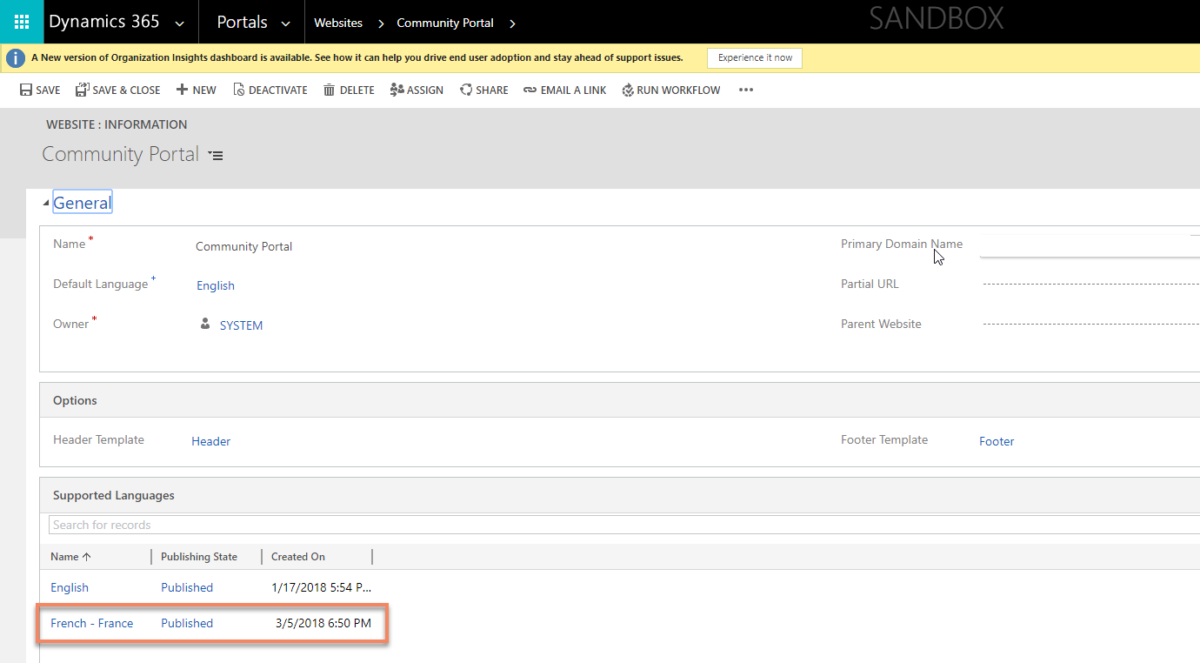The width and height of the screenshot is (1200, 663).
Task: Expand chevron after Websites breadcrumb
Action: click(x=381, y=23)
